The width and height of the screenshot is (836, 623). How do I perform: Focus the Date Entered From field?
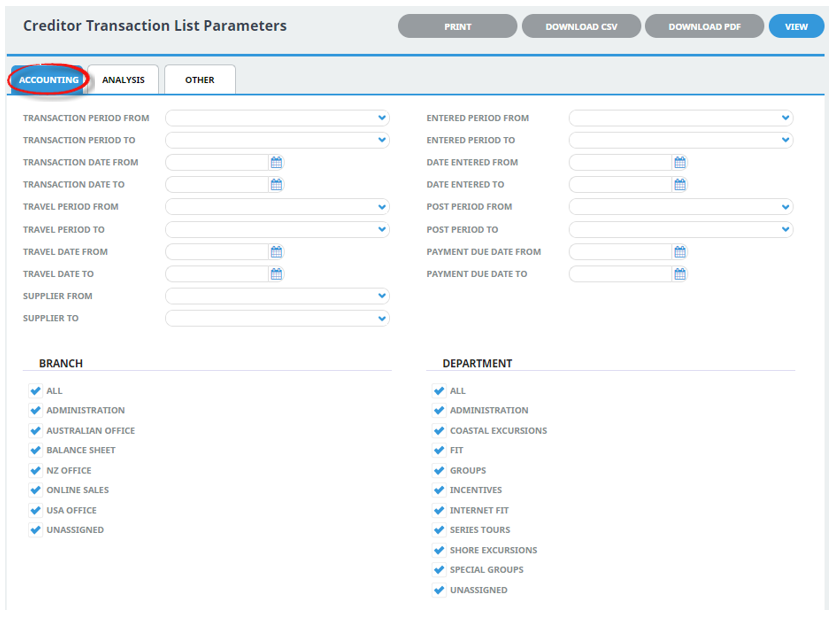pyautogui.click(x=620, y=162)
